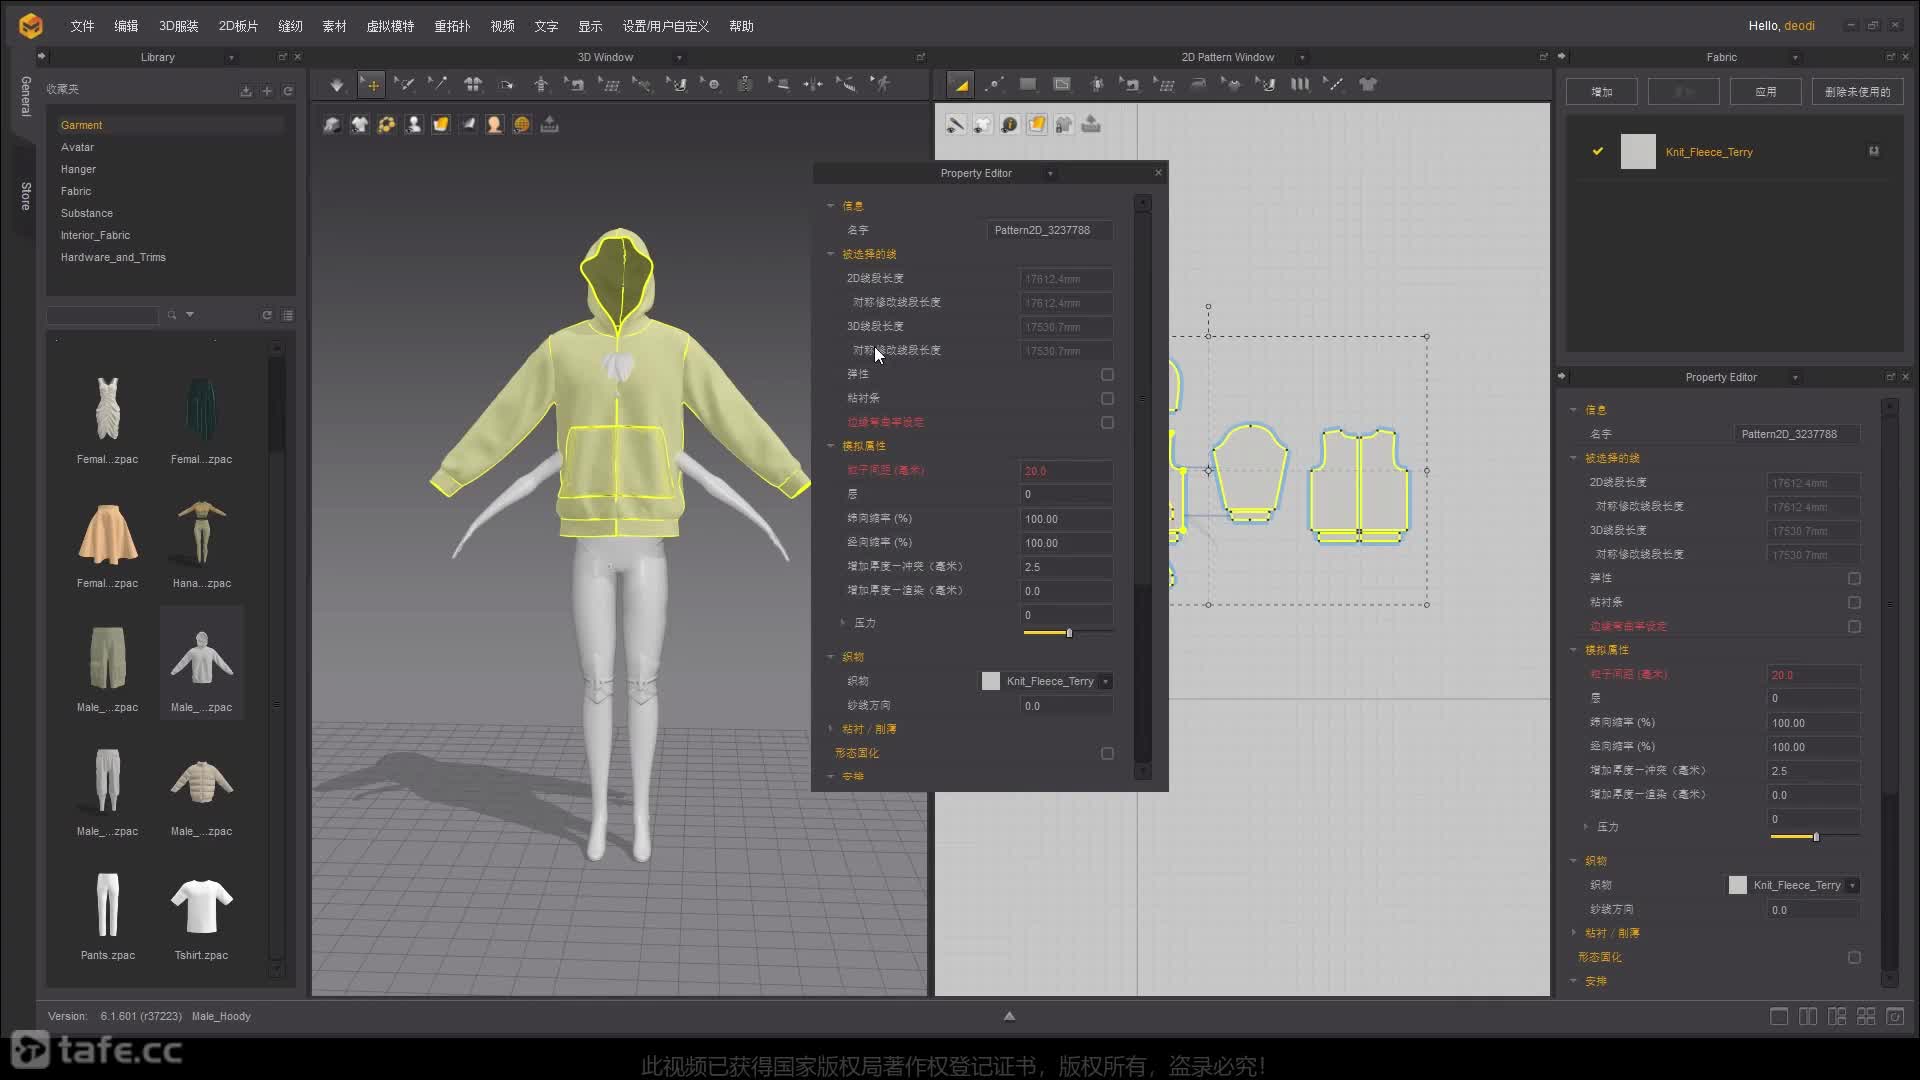Viewport: 1920px width, 1080px height.
Task: Open the 文件 menu
Action: [x=82, y=26]
